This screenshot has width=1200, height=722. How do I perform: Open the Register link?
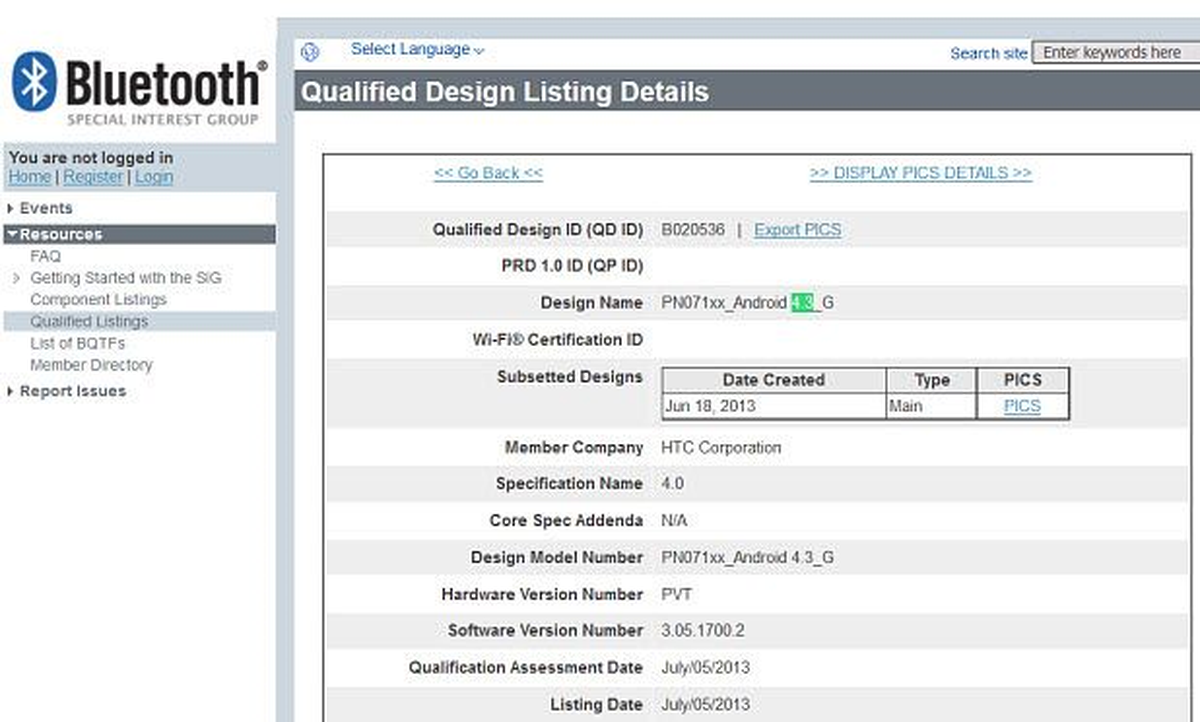coord(93,177)
